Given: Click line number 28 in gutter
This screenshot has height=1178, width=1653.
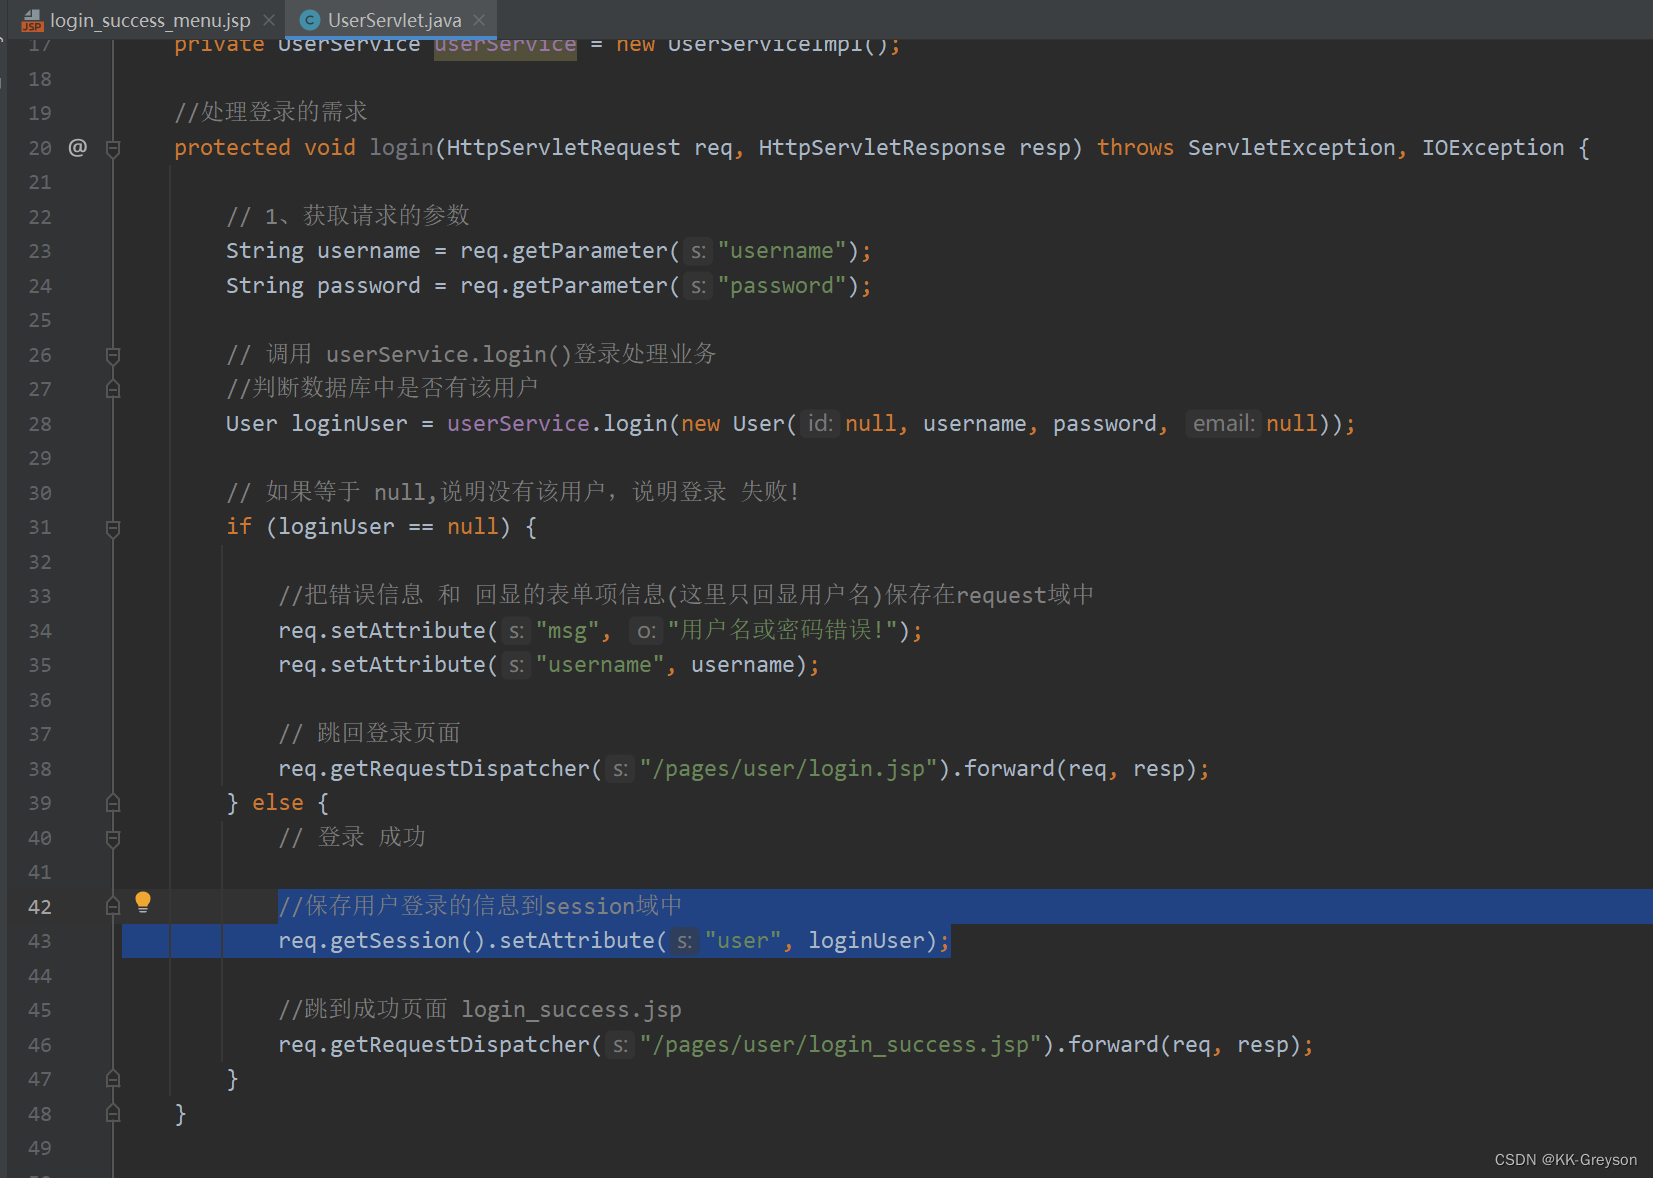Looking at the screenshot, I should pos(40,424).
